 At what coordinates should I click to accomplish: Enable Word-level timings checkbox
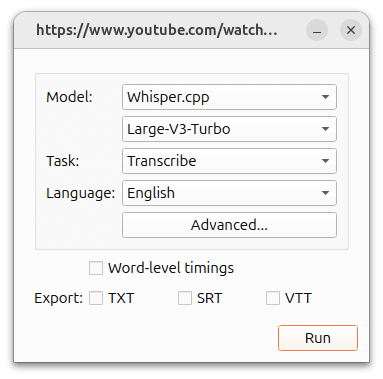pyautogui.click(x=96, y=268)
